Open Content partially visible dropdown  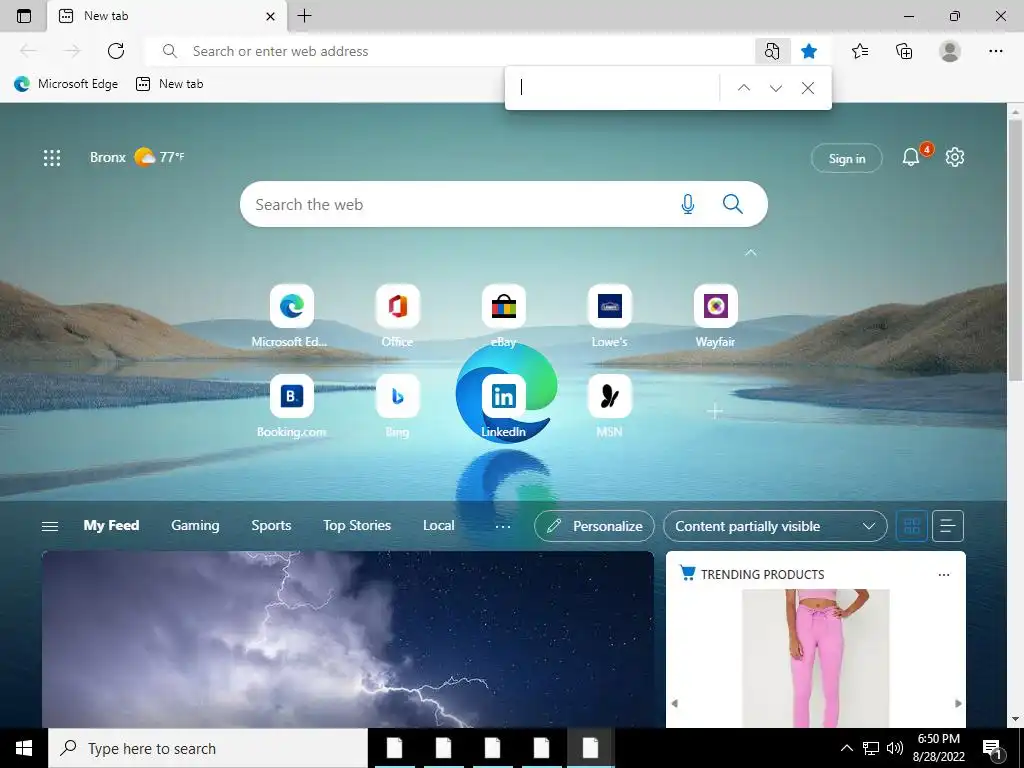tap(775, 526)
